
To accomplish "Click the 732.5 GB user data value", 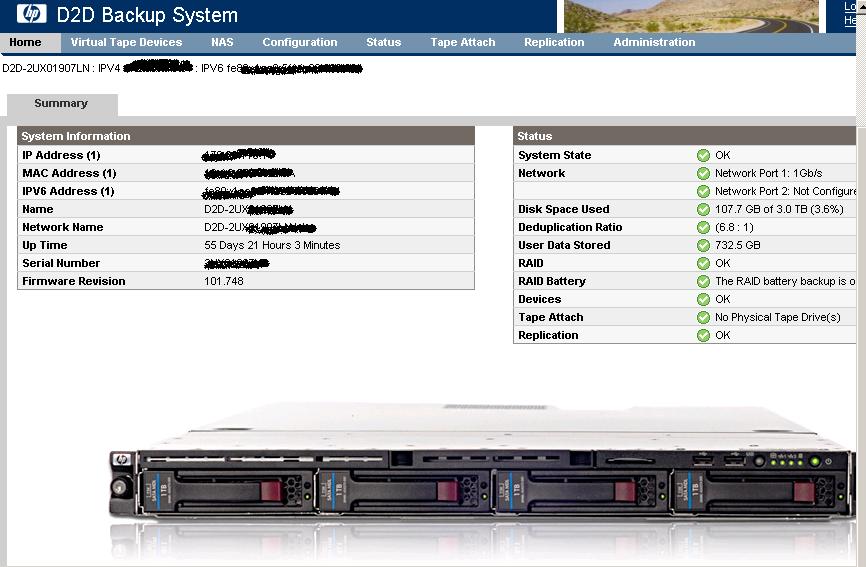I will [738, 245].
